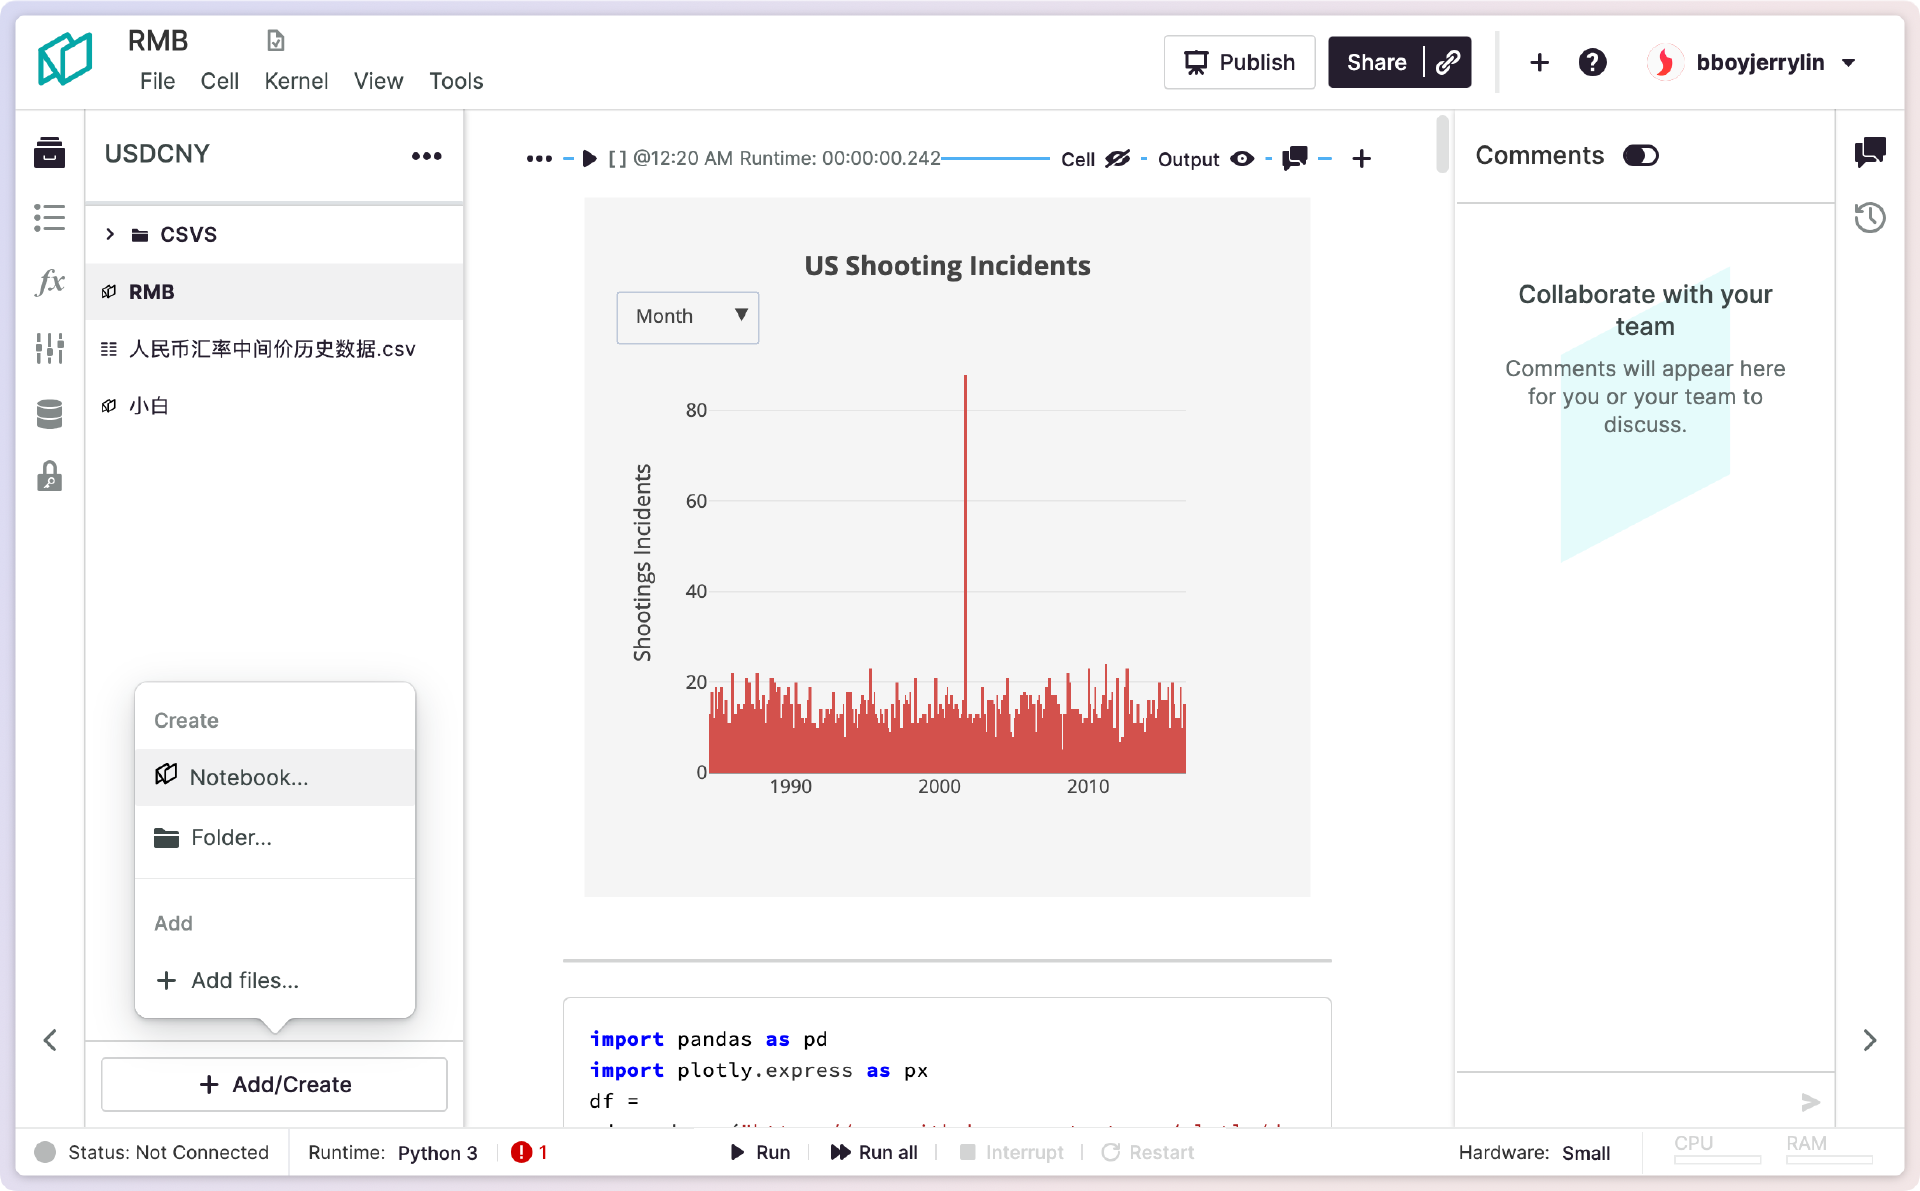
Task: Open comments panel icon in right rail
Action: pyautogui.click(x=1870, y=152)
